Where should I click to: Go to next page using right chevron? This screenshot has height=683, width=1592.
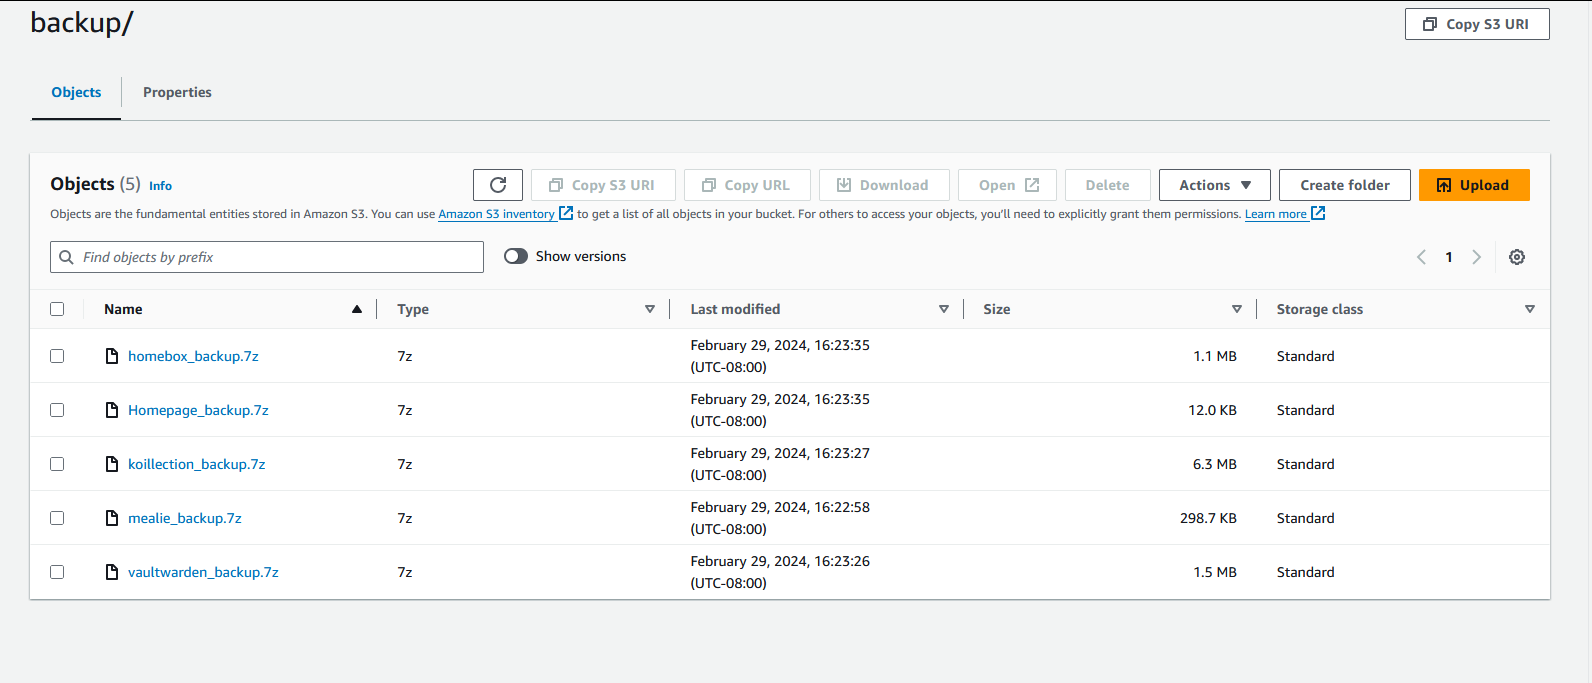pos(1476,257)
